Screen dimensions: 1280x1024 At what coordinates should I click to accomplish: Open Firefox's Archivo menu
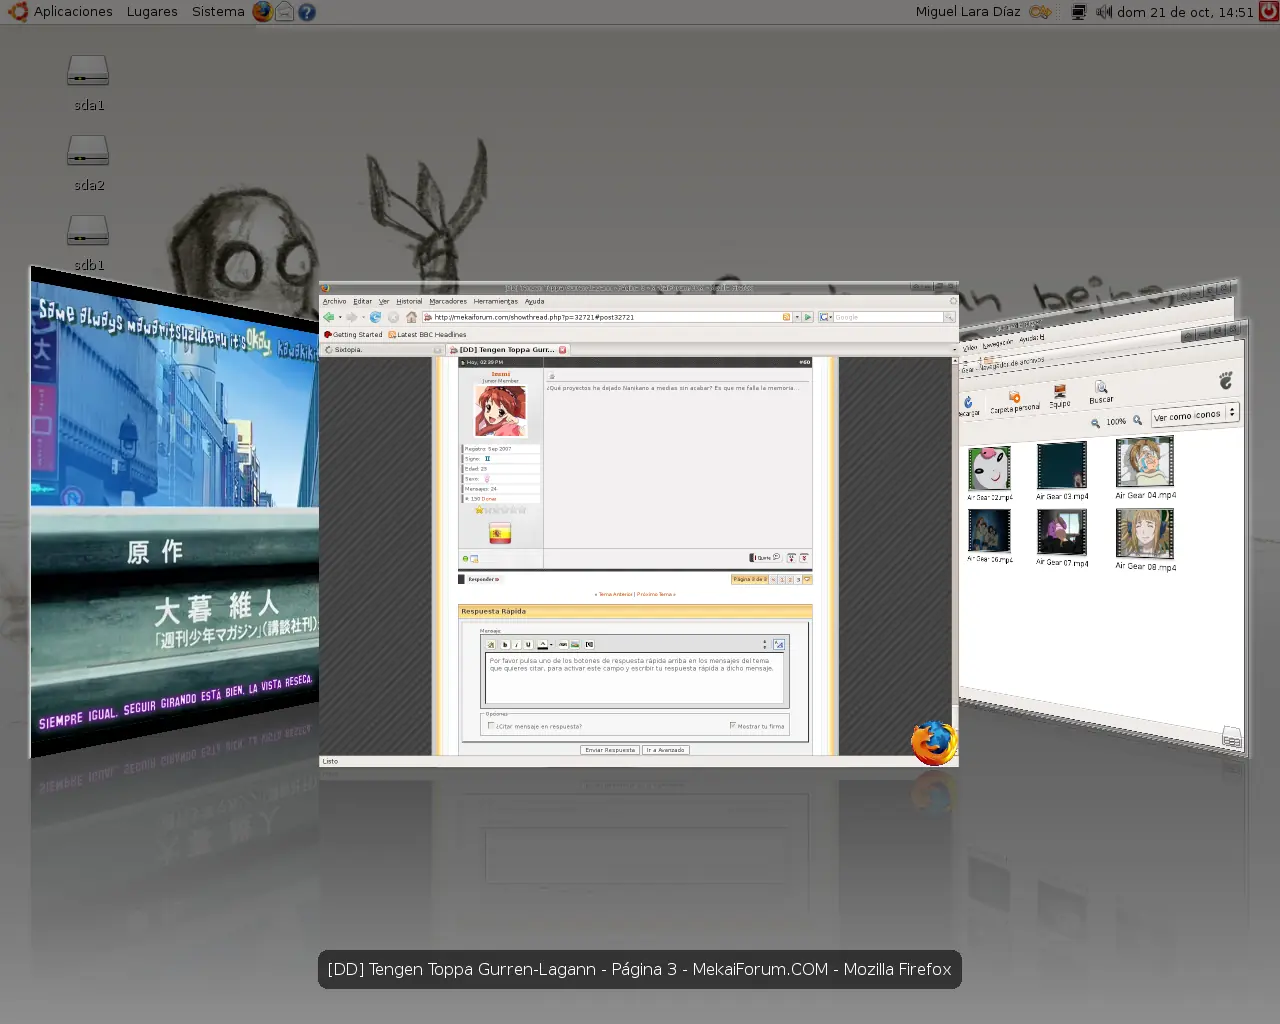335,301
